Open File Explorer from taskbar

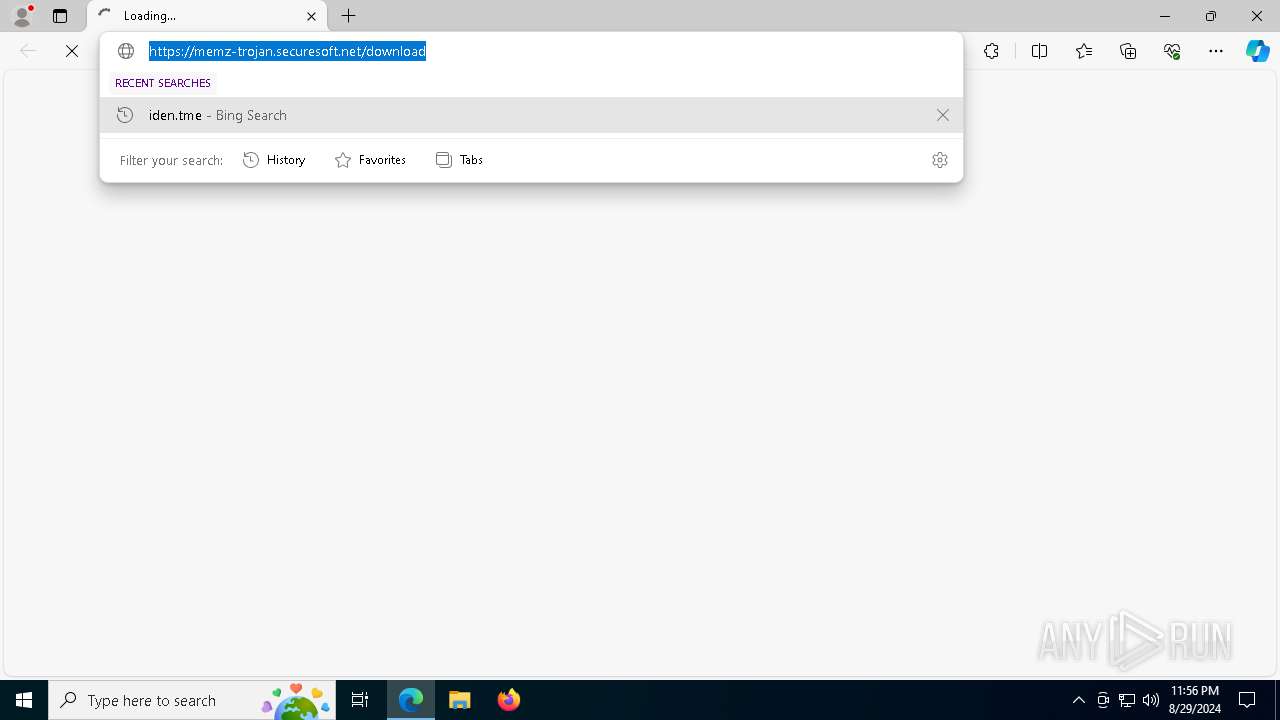click(x=459, y=700)
